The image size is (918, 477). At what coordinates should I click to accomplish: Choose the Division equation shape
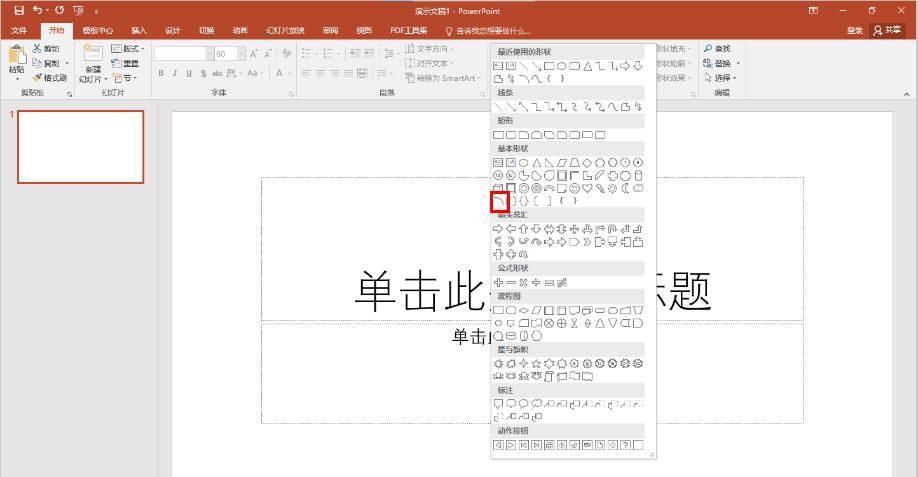point(536,283)
